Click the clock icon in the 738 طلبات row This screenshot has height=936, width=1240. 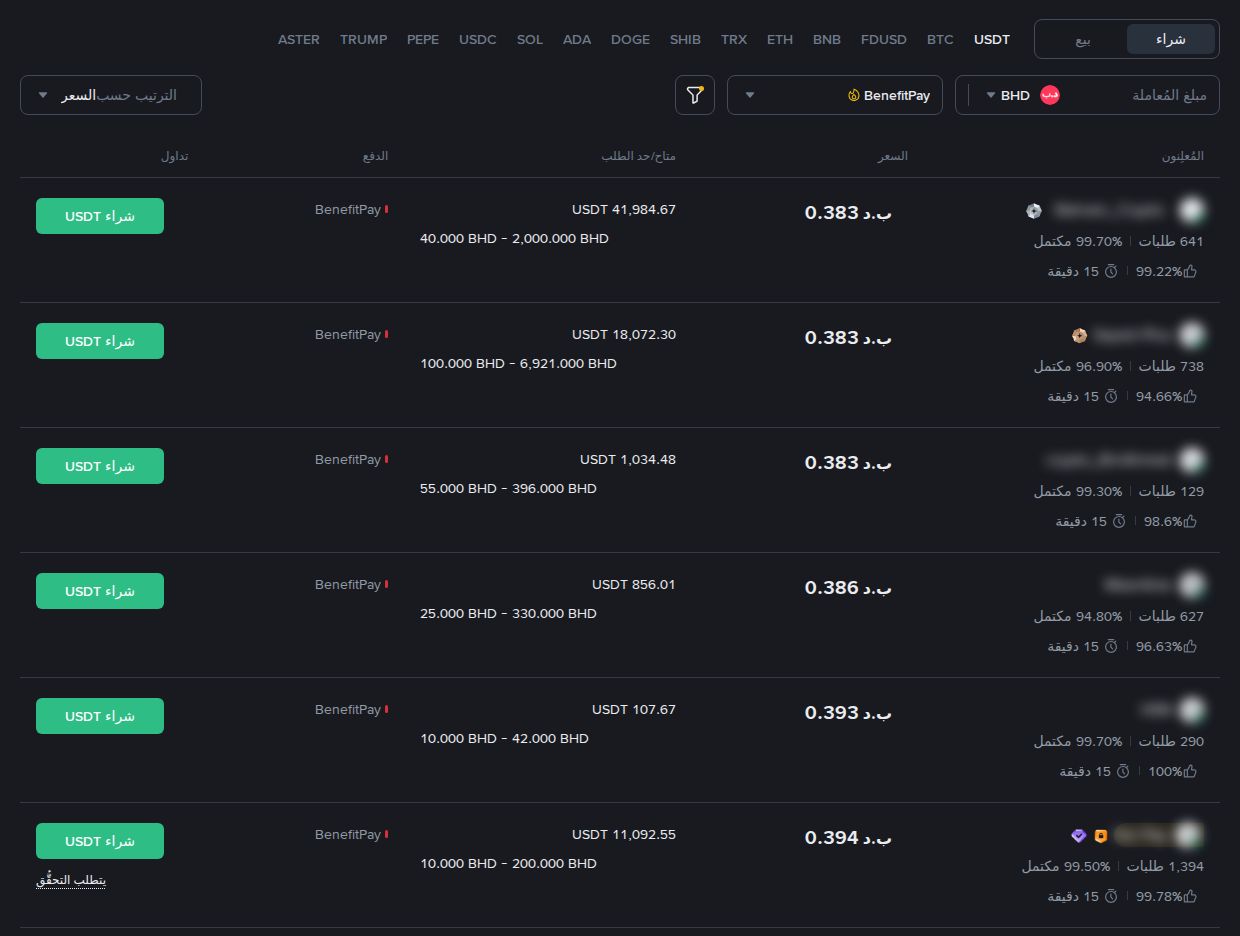pyautogui.click(x=1110, y=396)
